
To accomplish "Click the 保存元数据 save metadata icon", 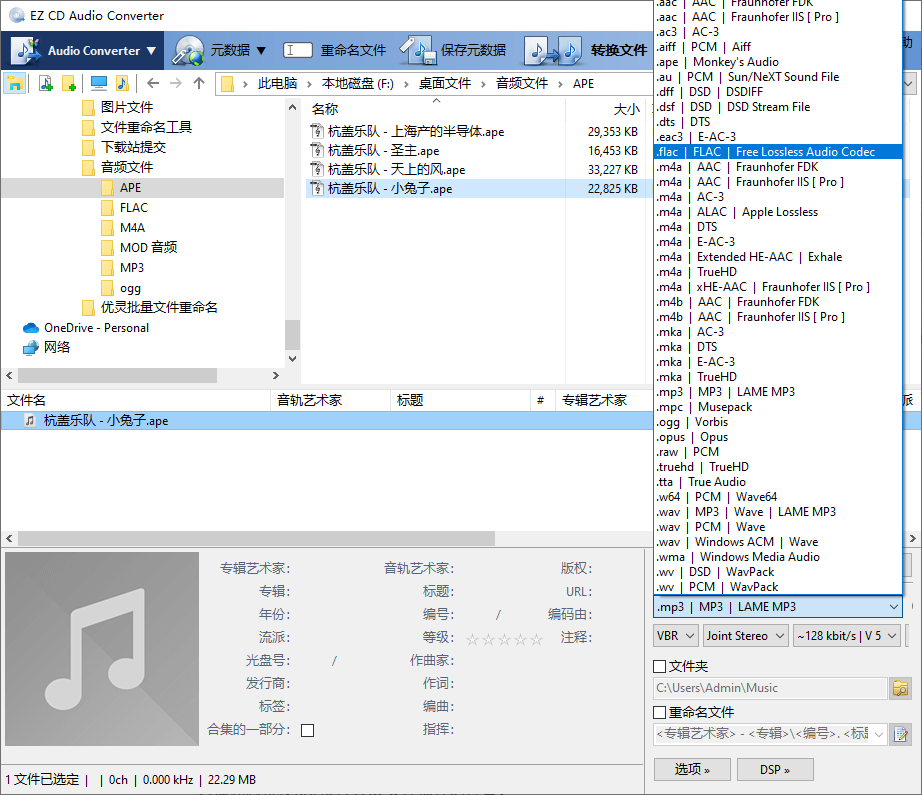I will point(420,51).
